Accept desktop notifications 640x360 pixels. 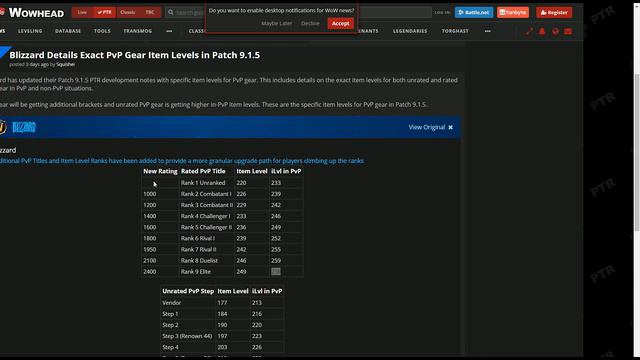[340, 23]
